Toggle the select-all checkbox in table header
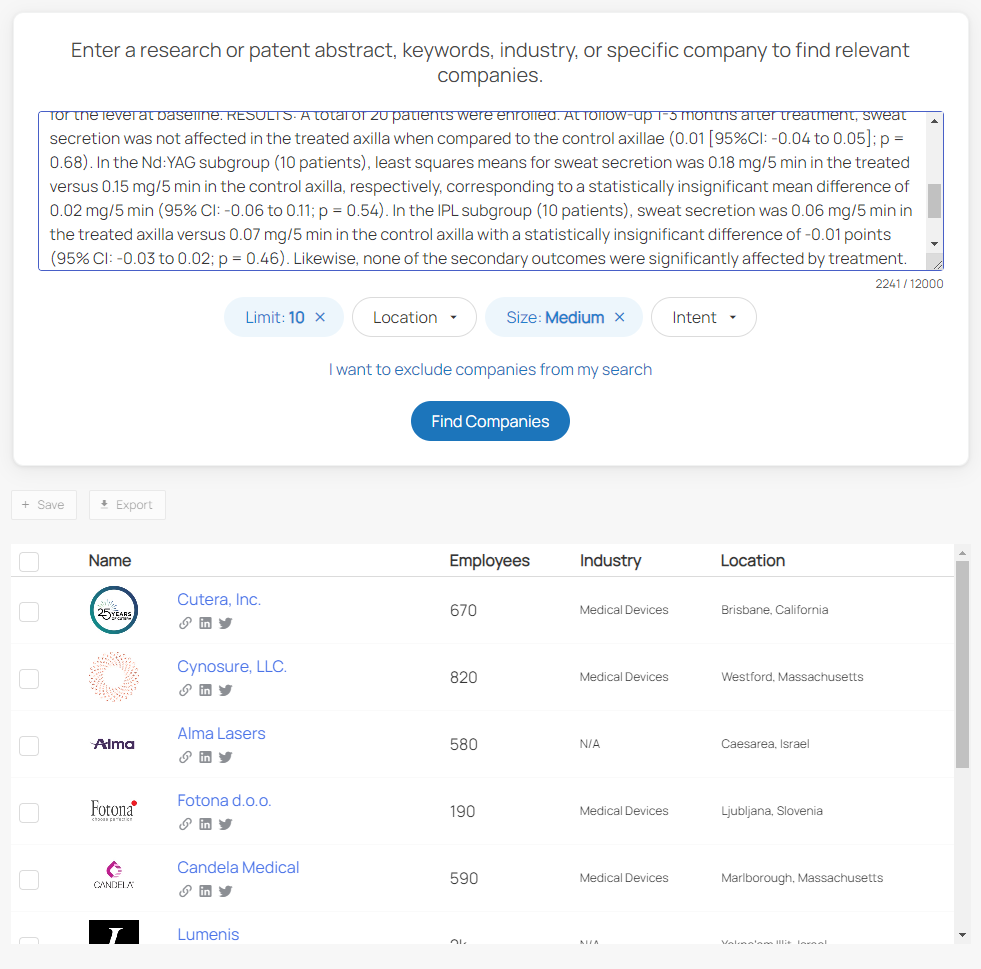Viewport: 981px width, 969px height. coord(29,562)
